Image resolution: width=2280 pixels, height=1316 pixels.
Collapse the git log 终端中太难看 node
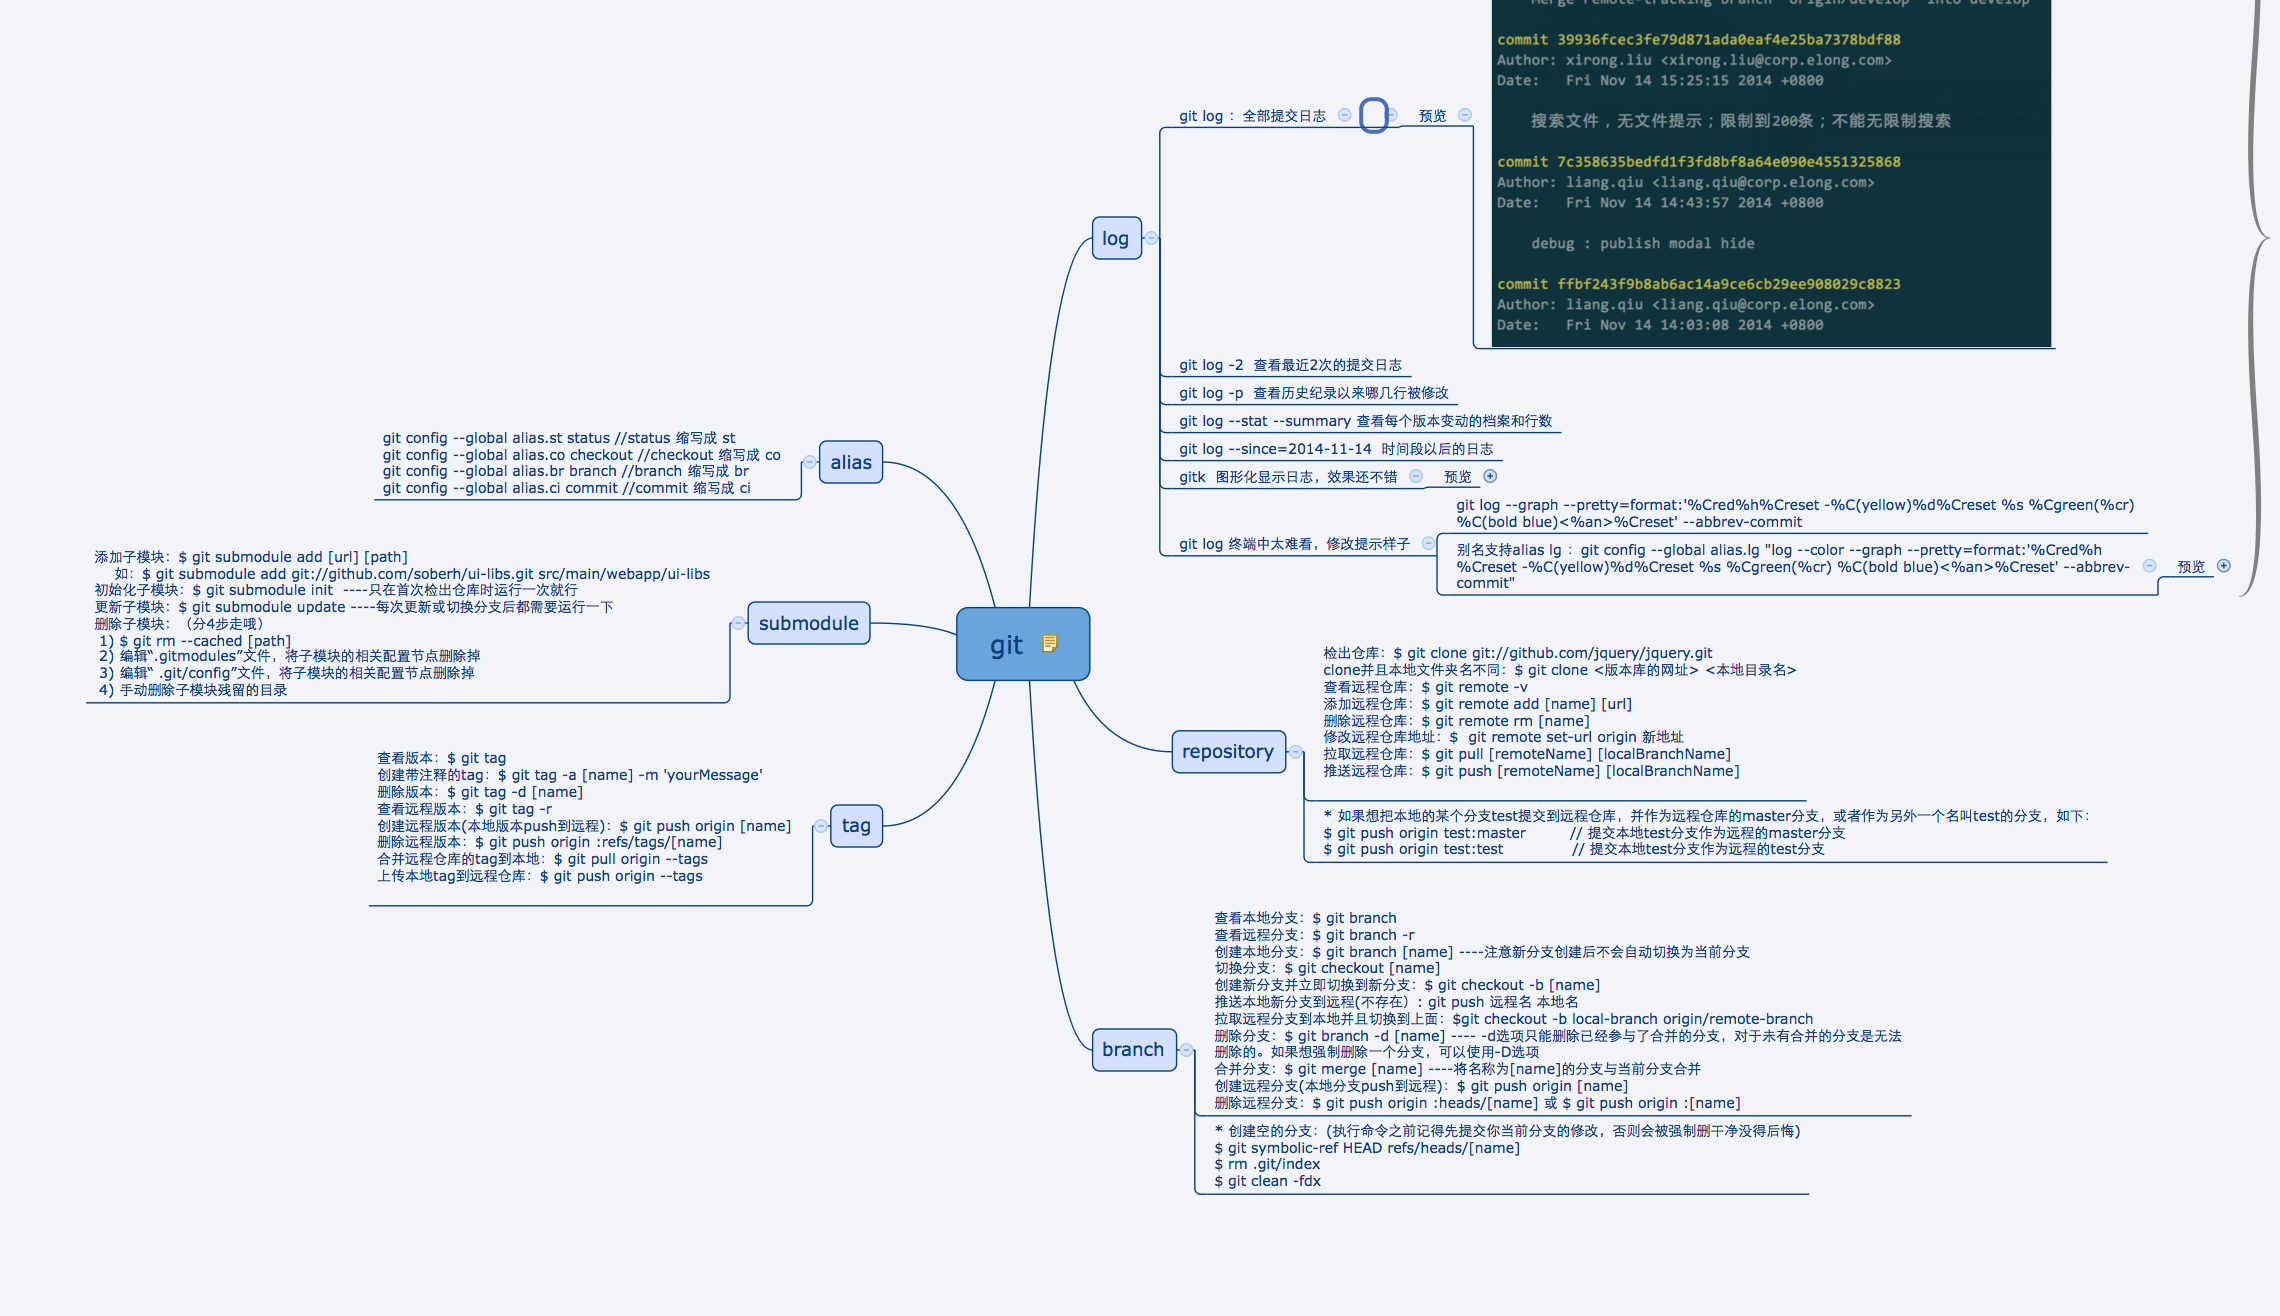pos(1428,543)
